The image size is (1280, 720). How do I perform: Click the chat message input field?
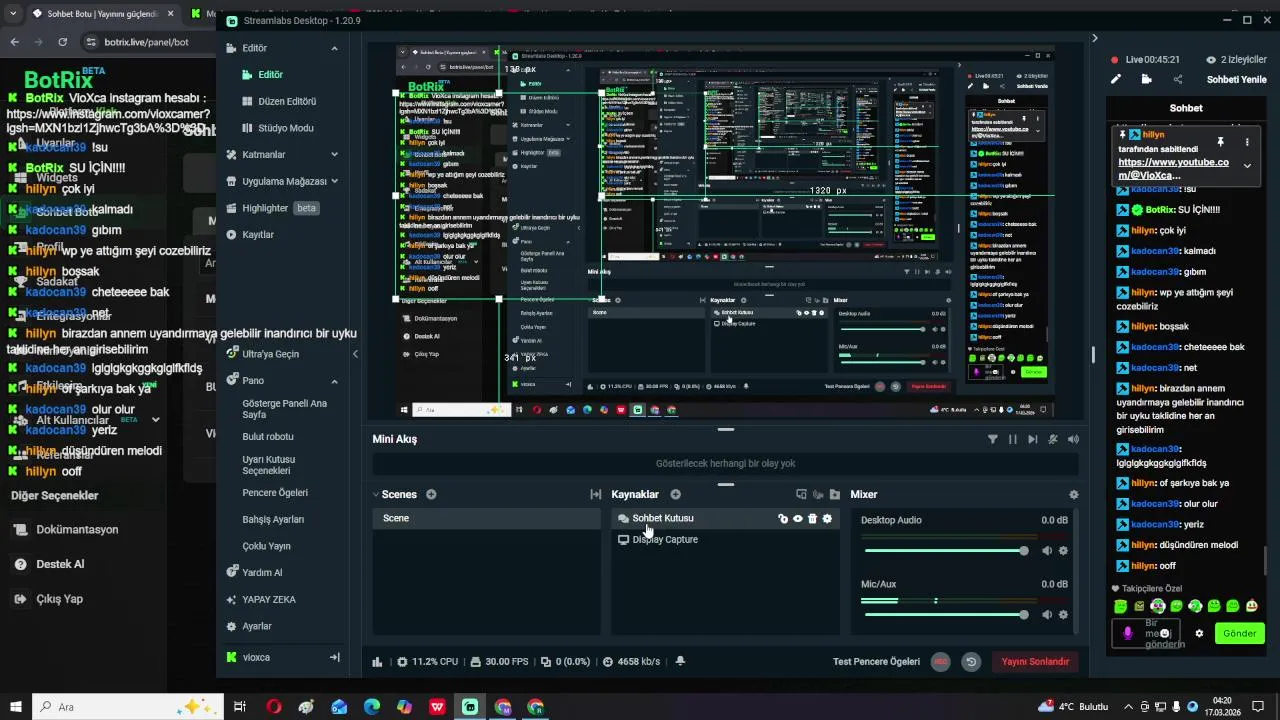point(1146,633)
